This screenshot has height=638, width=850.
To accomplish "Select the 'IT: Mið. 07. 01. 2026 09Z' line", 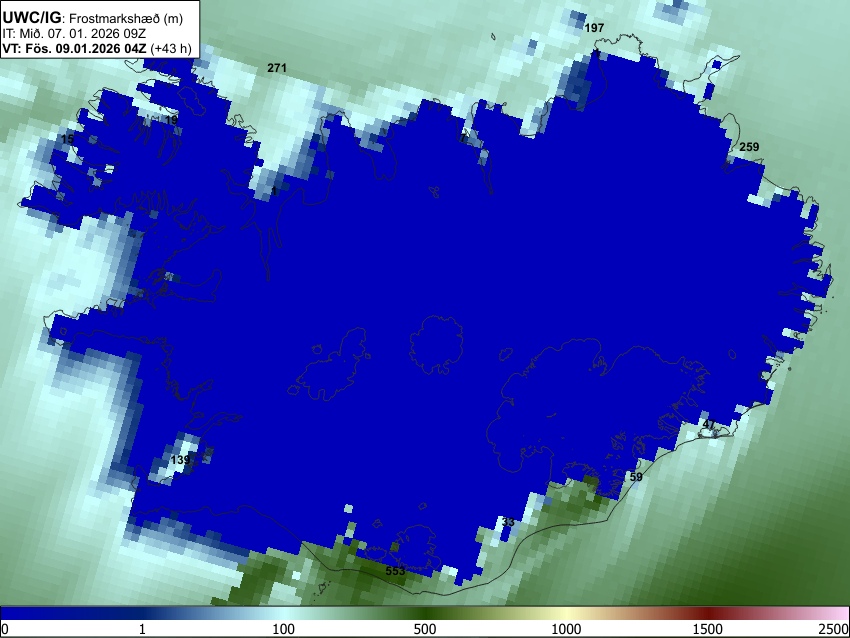I will [74, 34].
